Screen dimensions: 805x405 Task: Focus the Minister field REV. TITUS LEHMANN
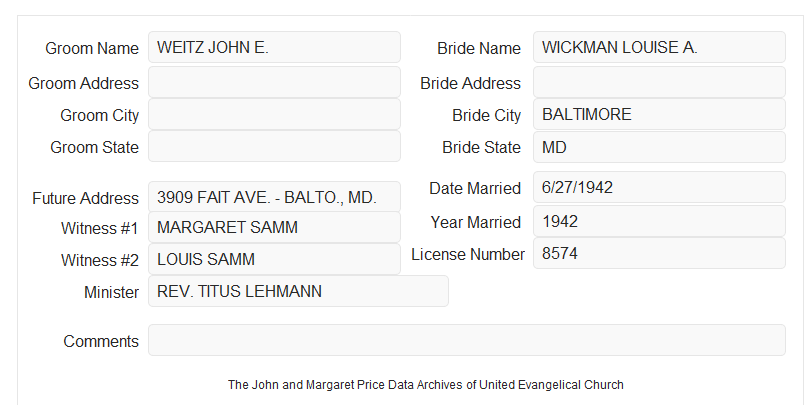tap(298, 291)
